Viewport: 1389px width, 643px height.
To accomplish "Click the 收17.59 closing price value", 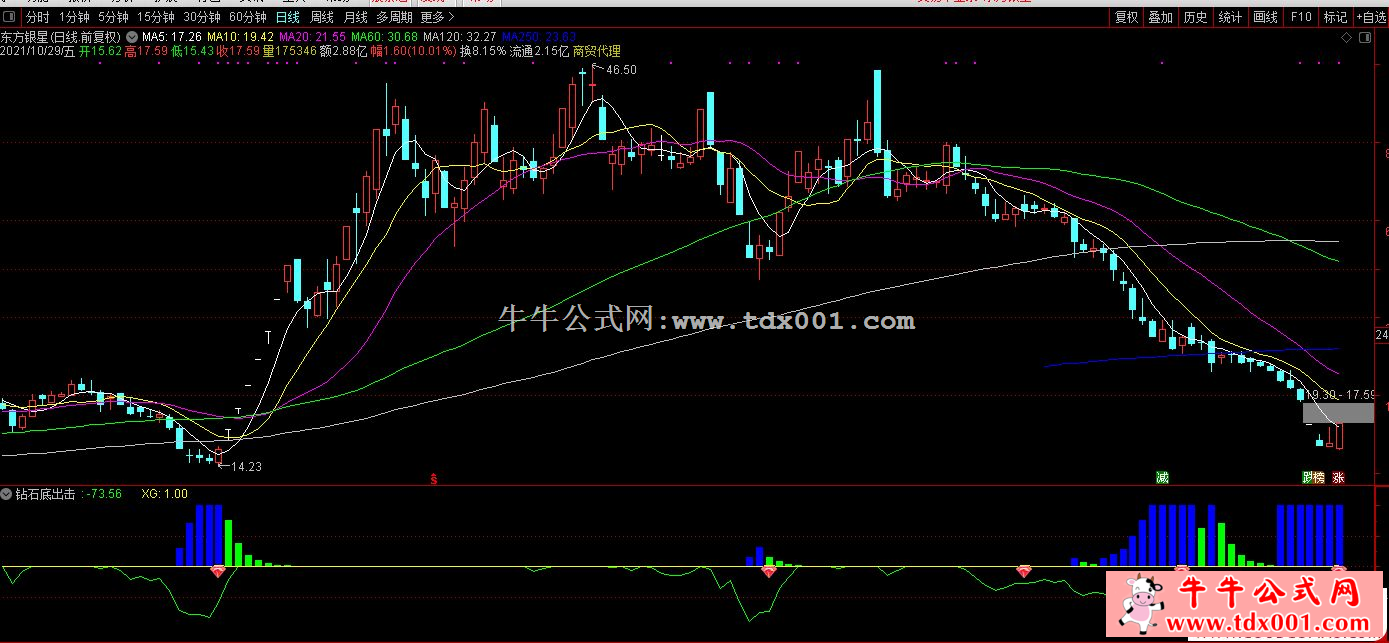I will coord(237,51).
